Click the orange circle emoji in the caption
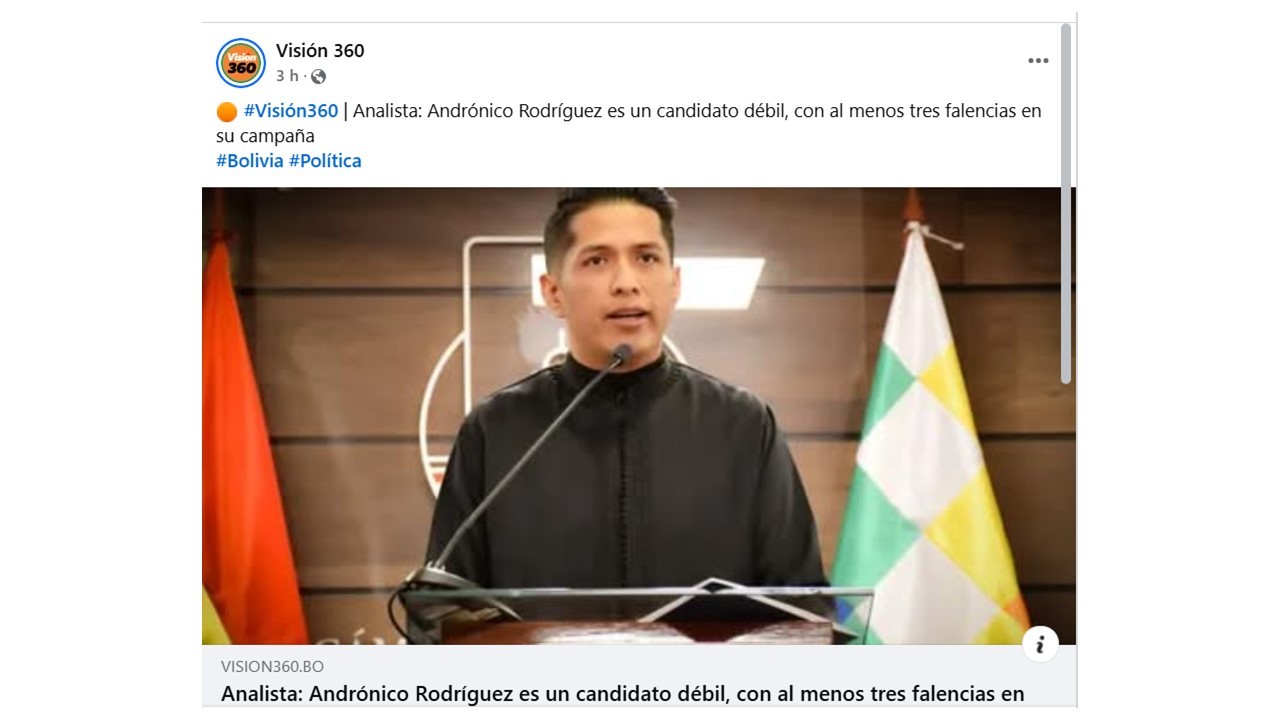The width and height of the screenshot is (1280, 720). (x=227, y=111)
